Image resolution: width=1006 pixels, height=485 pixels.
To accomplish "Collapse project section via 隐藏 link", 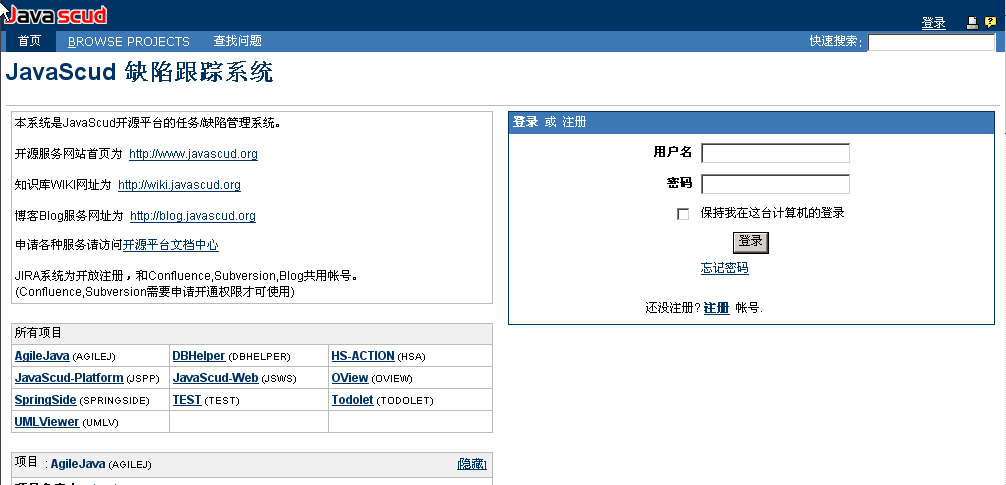I will 472,464.
